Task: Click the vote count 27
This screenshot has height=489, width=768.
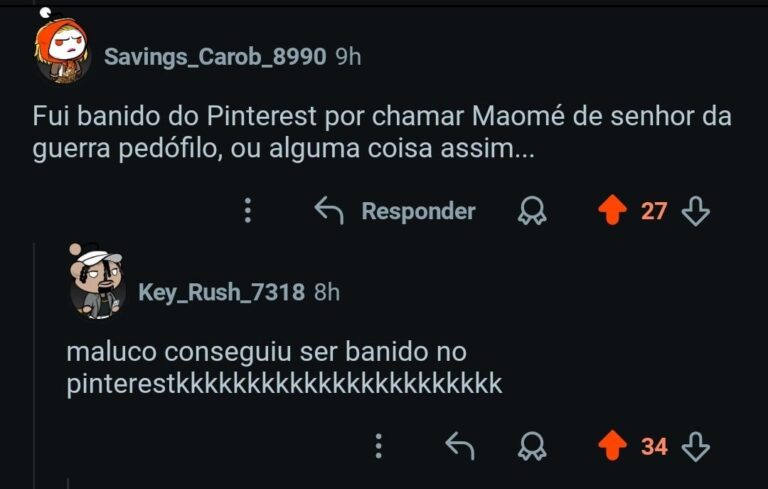Action: pos(653,211)
